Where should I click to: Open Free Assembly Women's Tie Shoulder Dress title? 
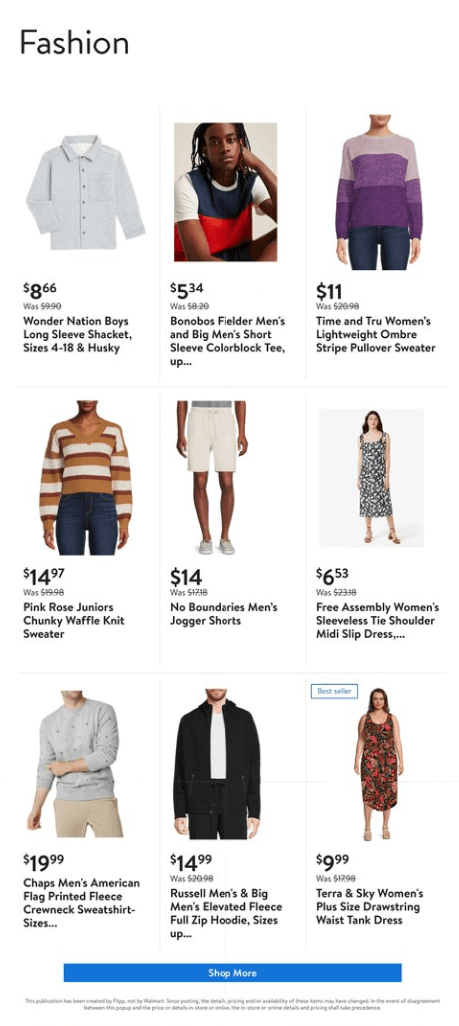tap(377, 620)
